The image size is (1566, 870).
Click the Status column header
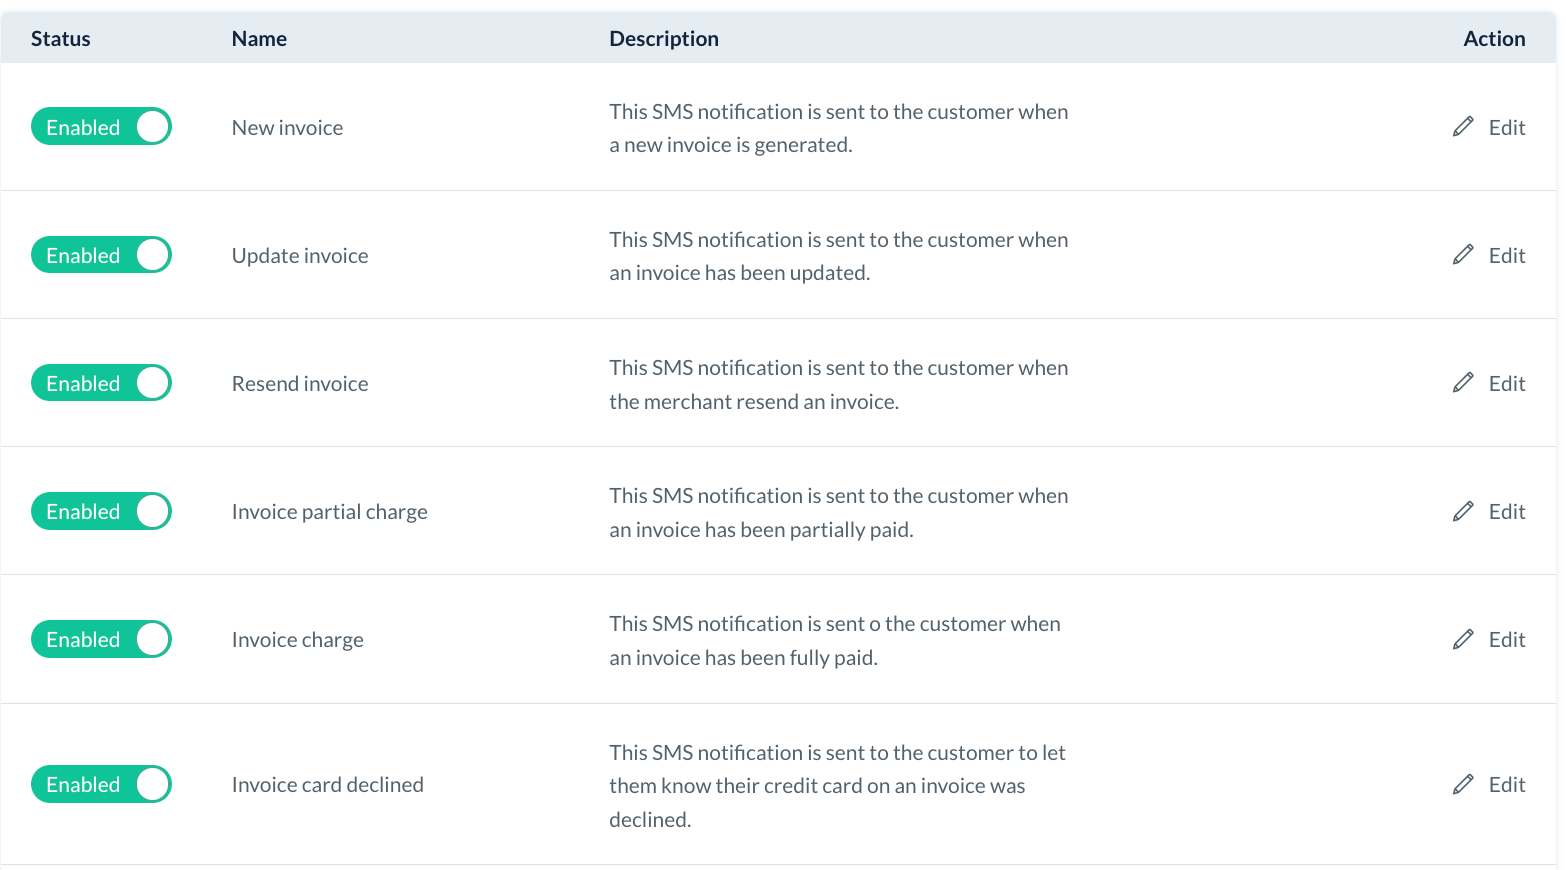click(x=60, y=39)
